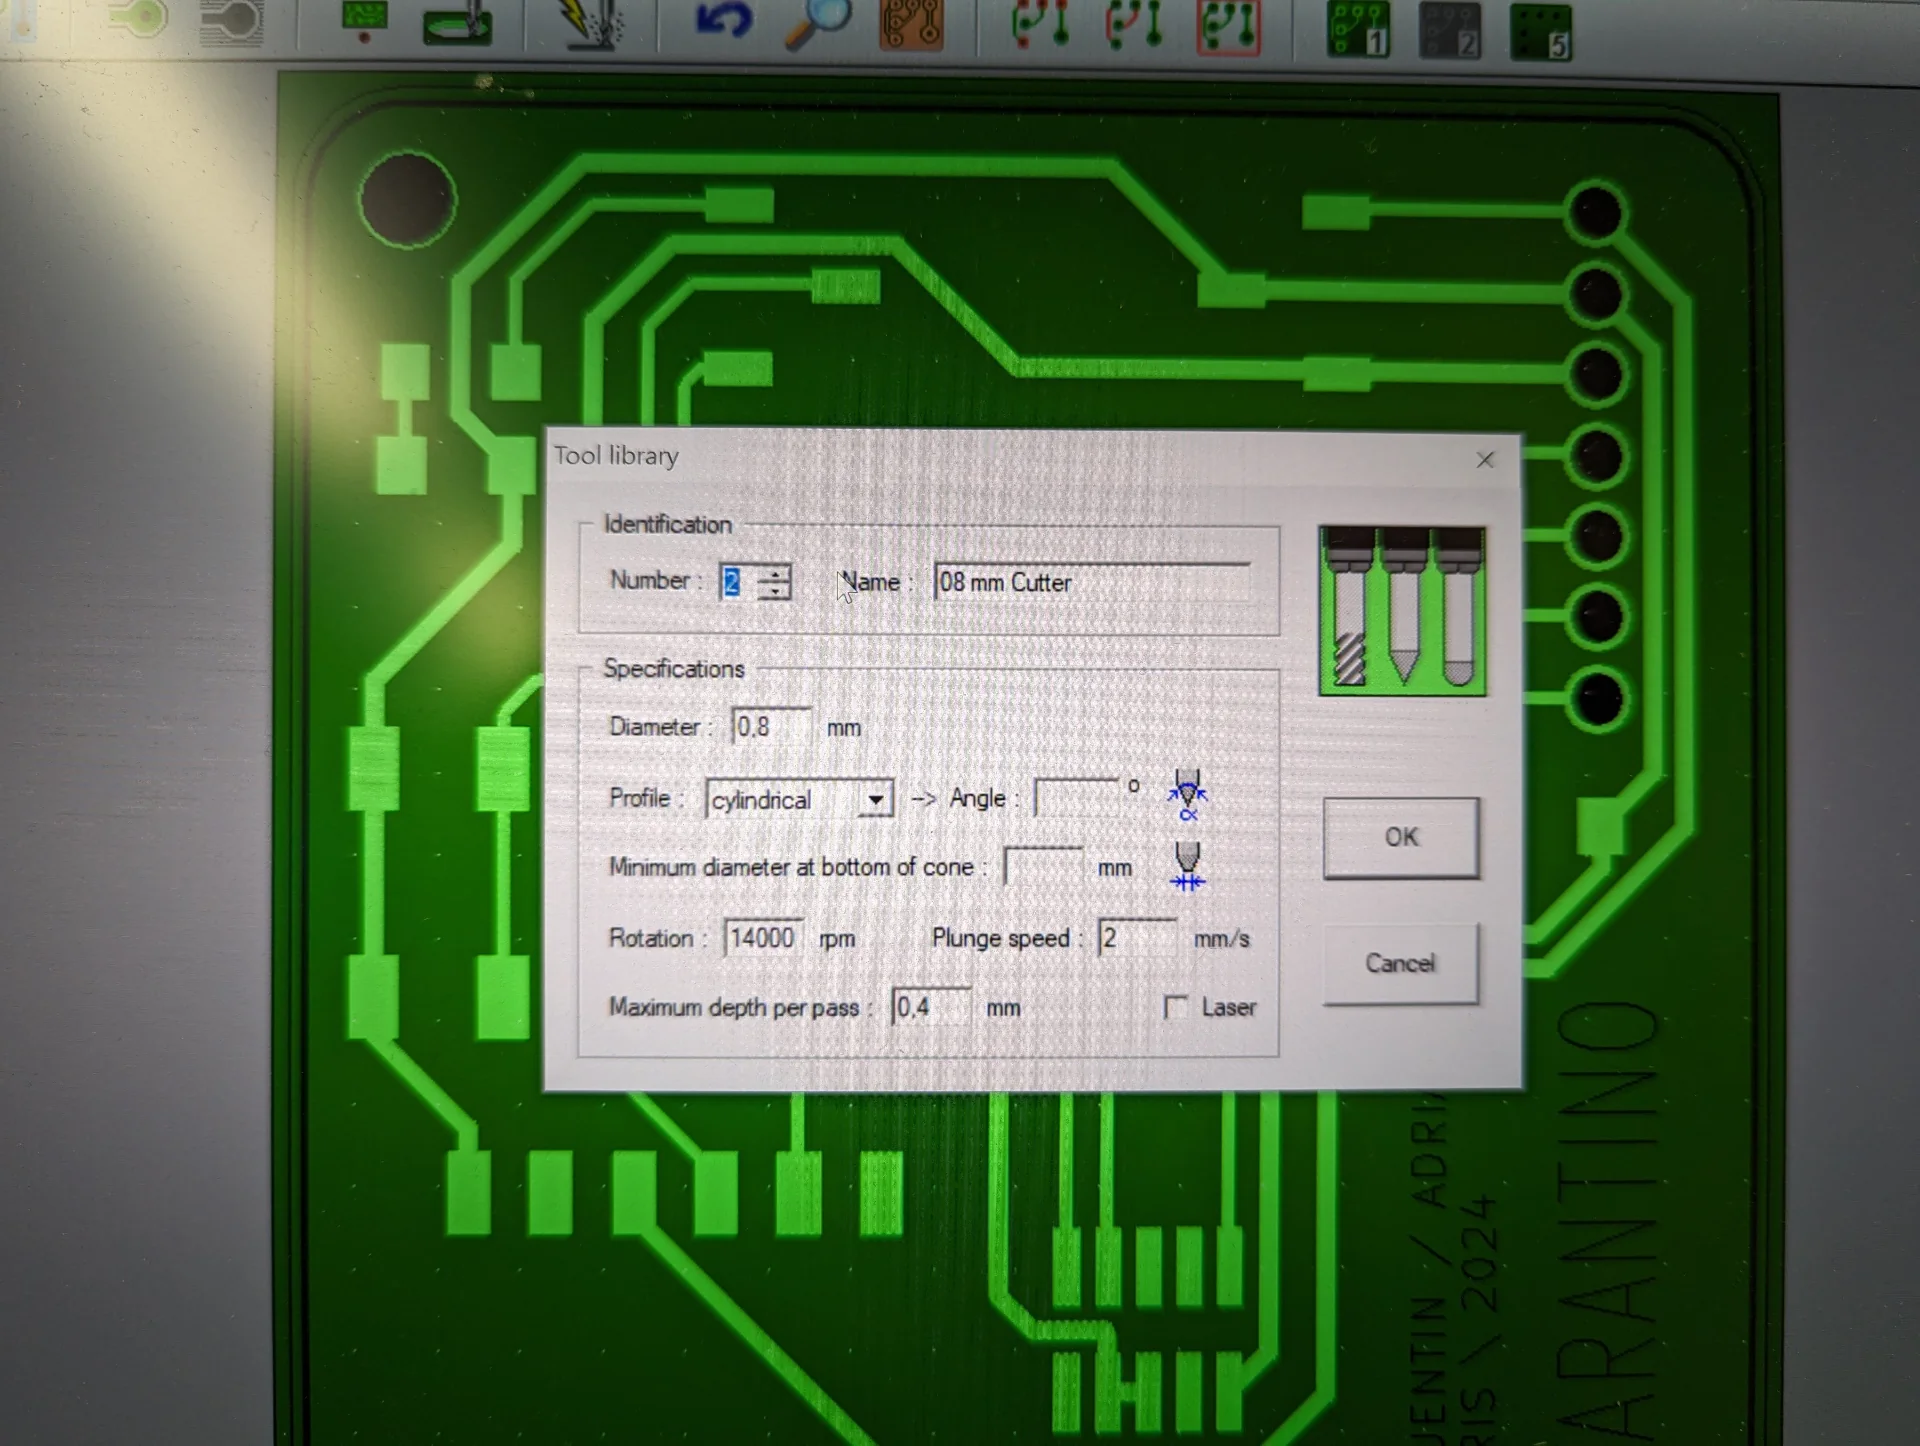Decrement the tool Number spinner down
Image resolution: width=1920 pixels, height=1446 pixels.
tap(775, 591)
